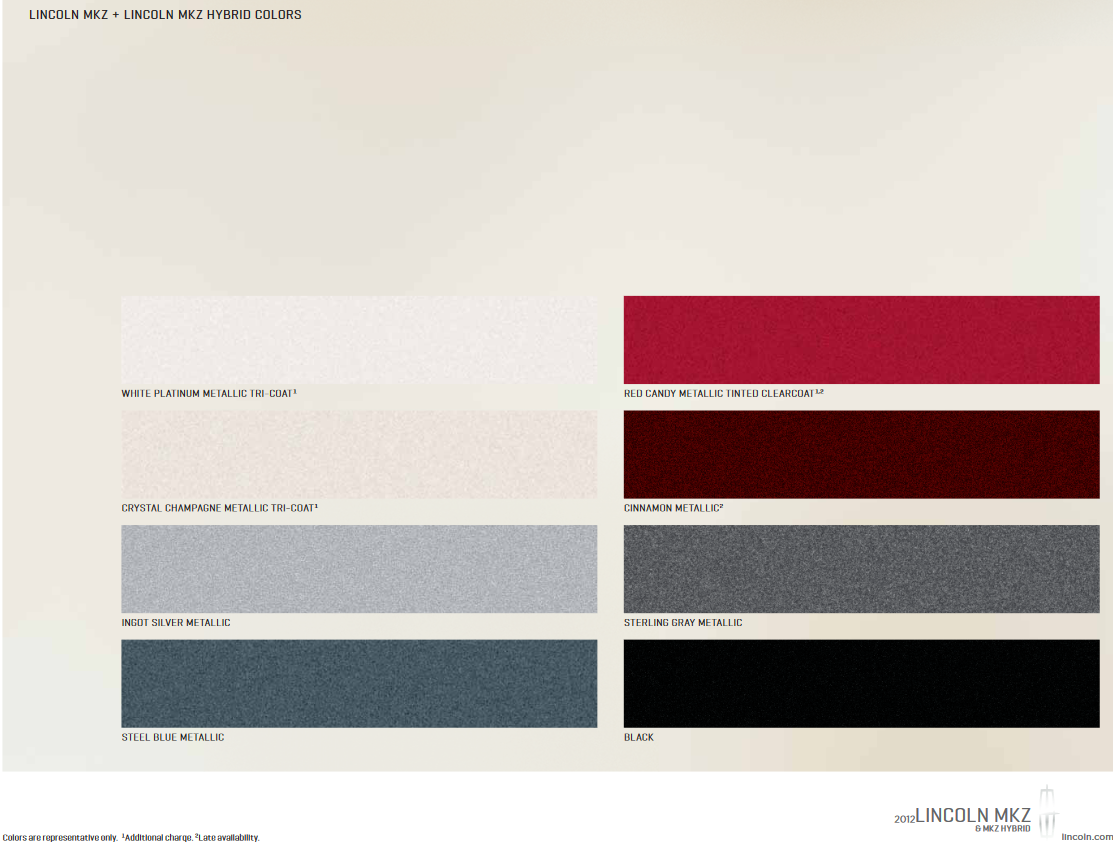Click the 'Crystal Champagne Metallic Tri-Coat' label
Screen dimensions: 1113x842
[x=219, y=508]
